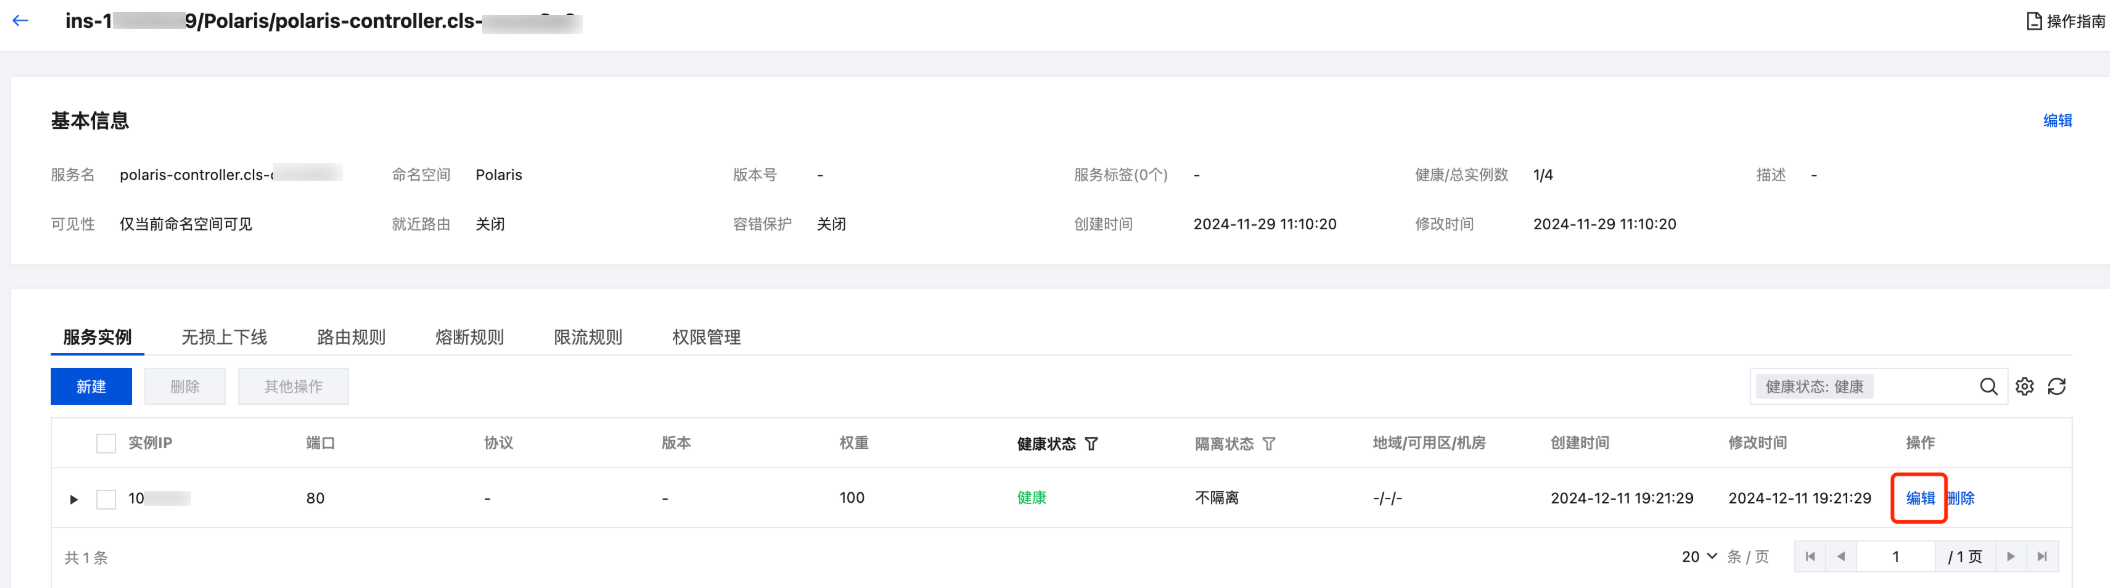Click the 就近路由 label
Image resolution: width=2110 pixels, height=588 pixels.
tap(421, 224)
